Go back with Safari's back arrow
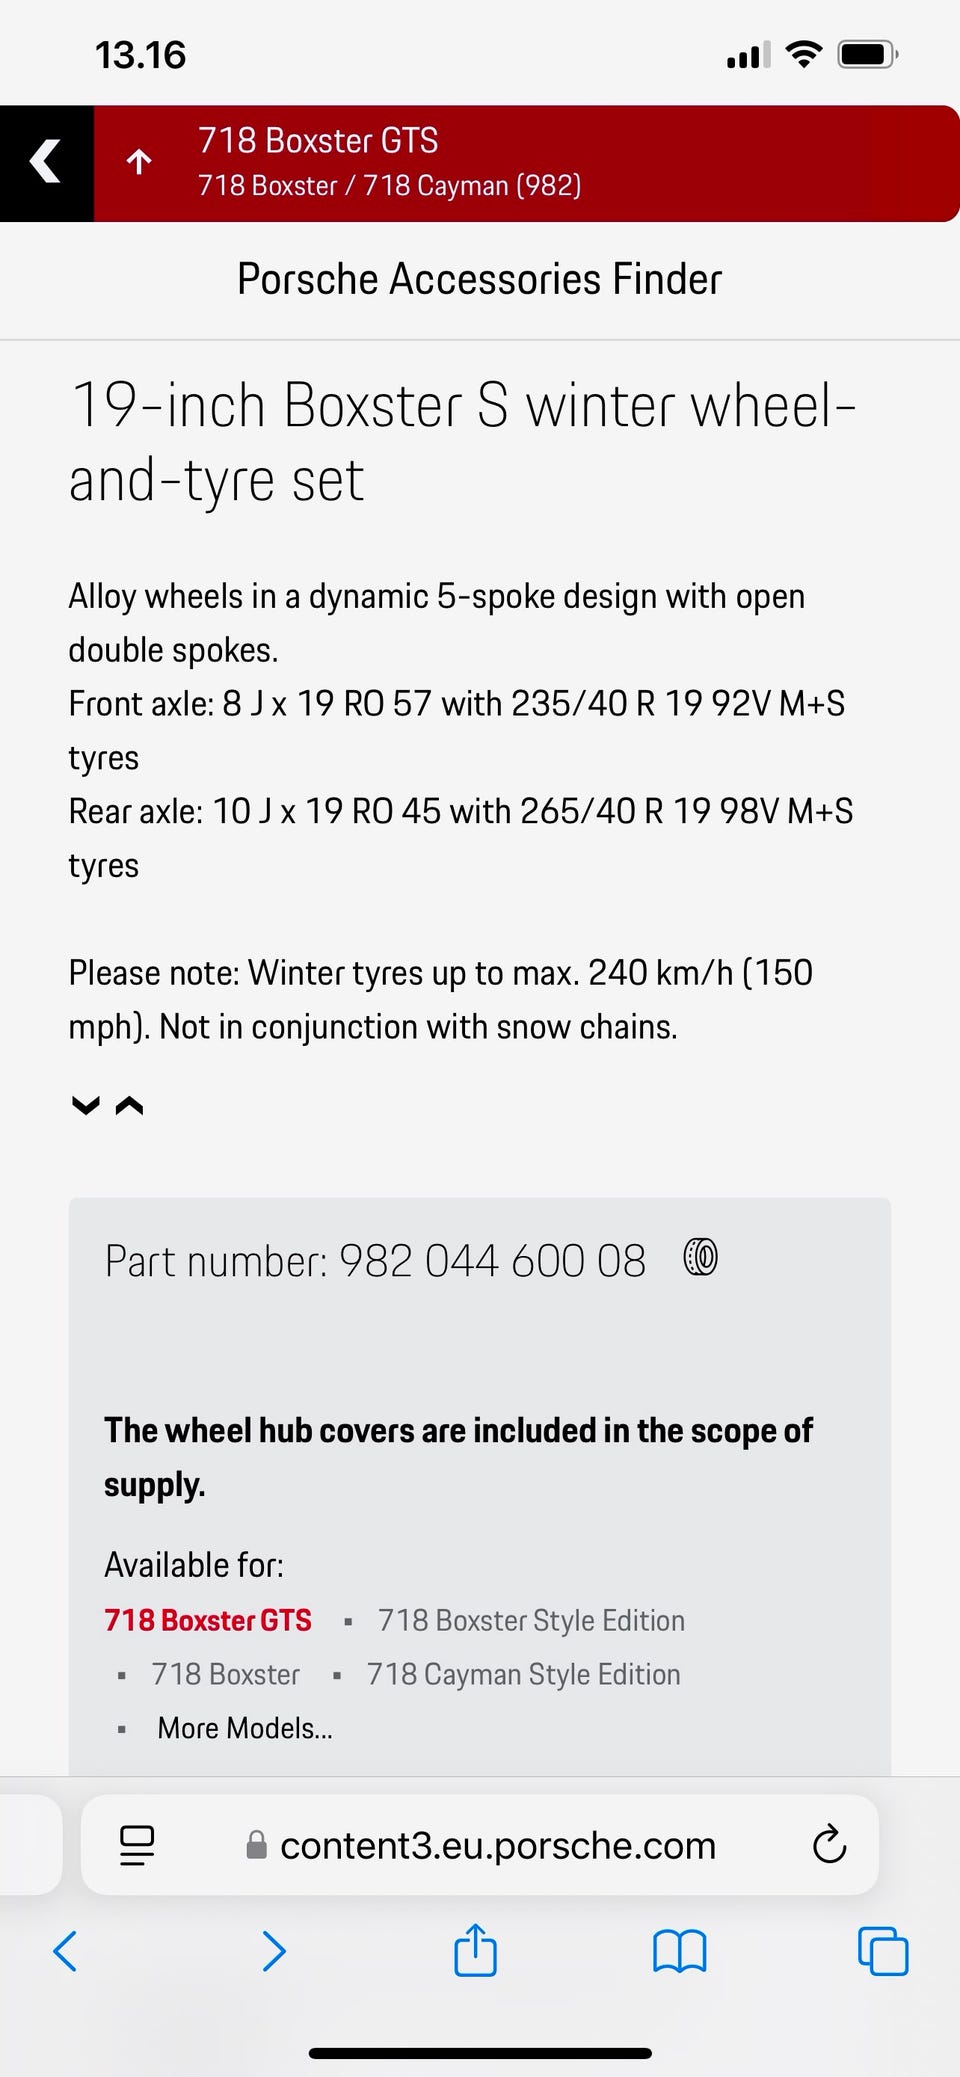Image resolution: width=960 pixels, height=2077 pixels. click(x=65, y=1951)
